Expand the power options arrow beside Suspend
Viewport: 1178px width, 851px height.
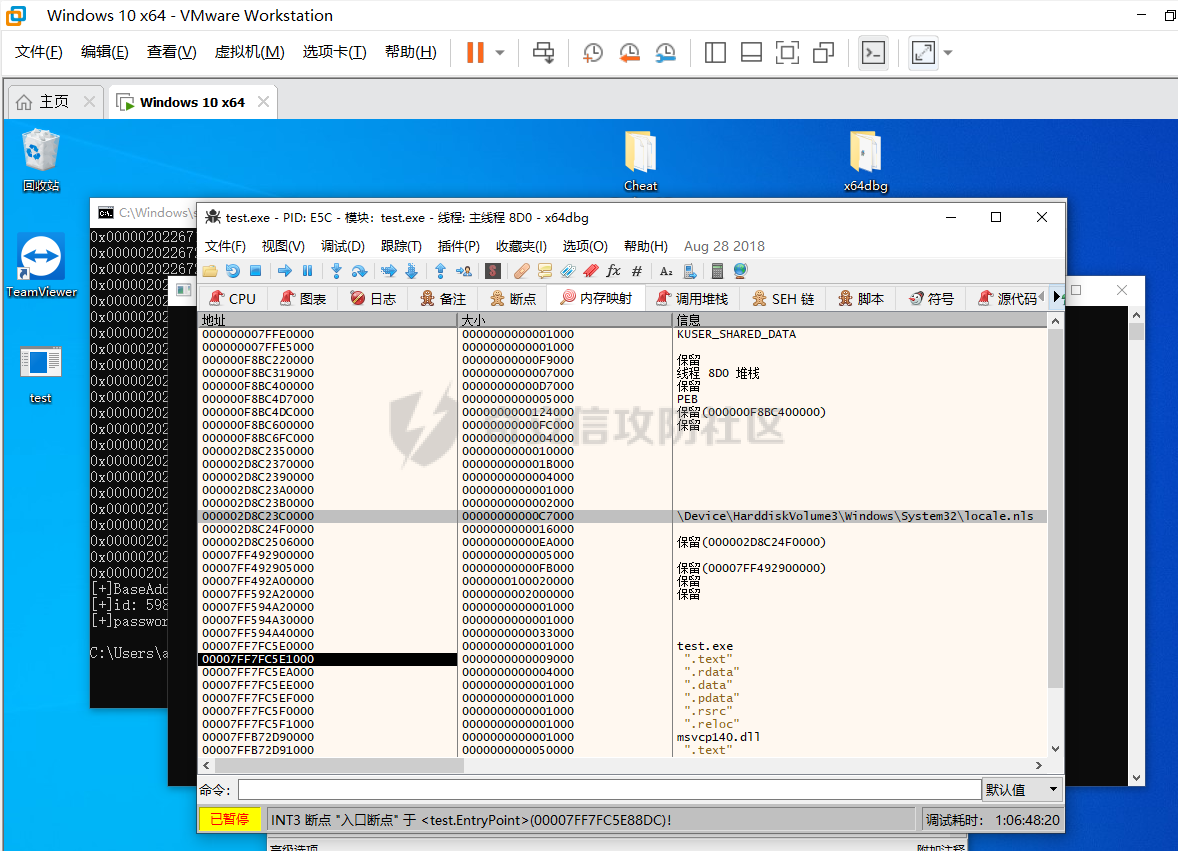500,53
